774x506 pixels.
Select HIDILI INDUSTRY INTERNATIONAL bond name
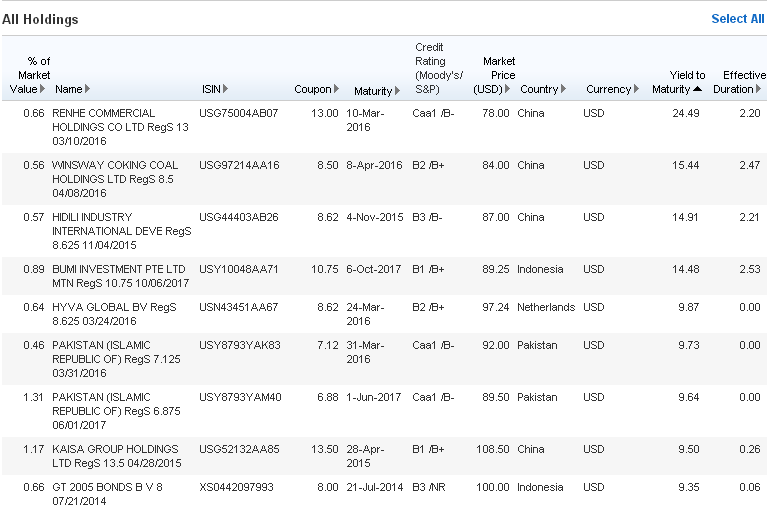121,231
